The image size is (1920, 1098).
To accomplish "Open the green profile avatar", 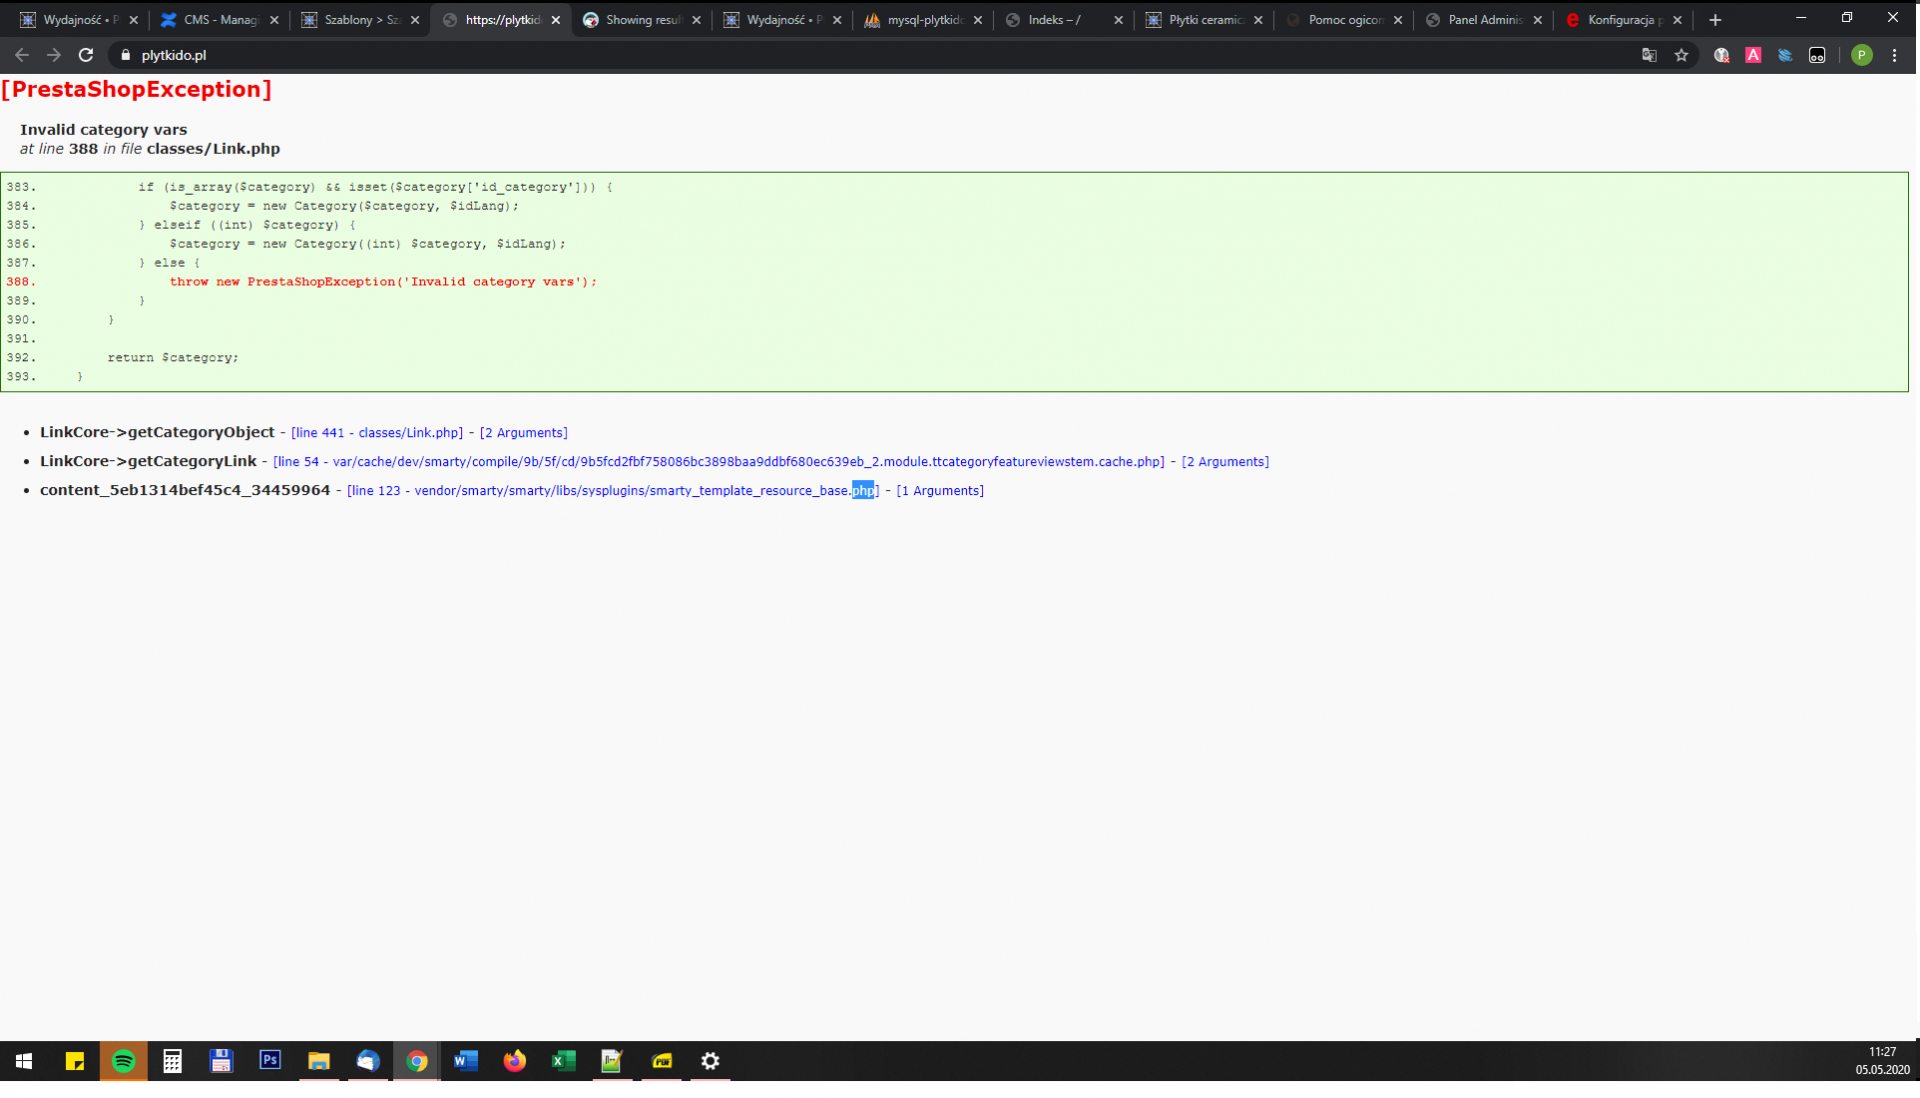I will pos(1861,55).
